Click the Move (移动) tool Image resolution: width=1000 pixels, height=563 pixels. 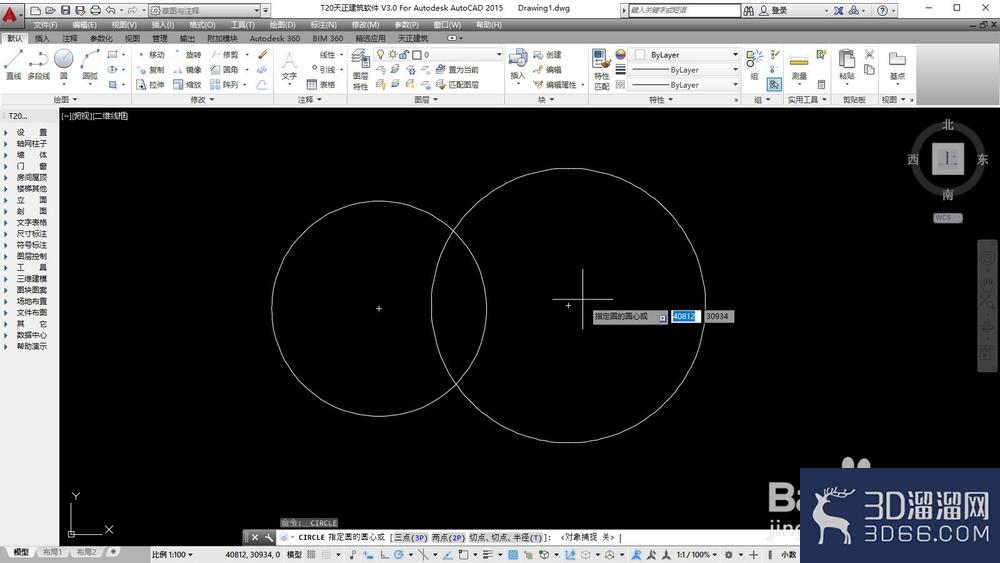[151, 55]
